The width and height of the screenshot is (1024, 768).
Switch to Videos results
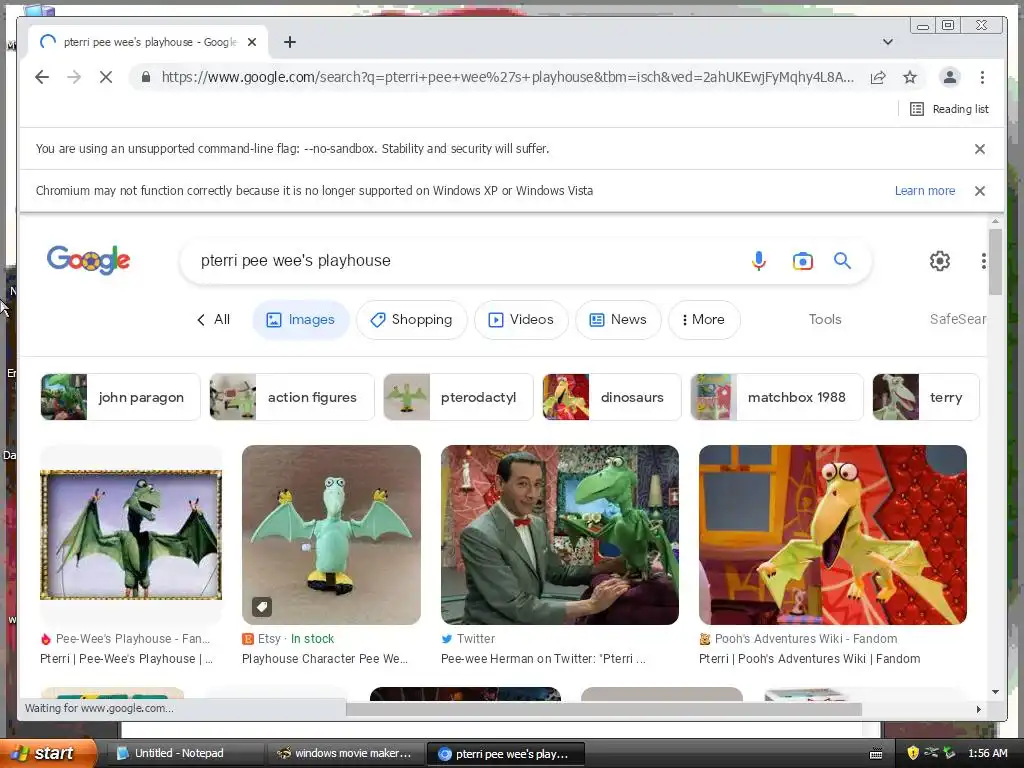click(x=521, y=319)
